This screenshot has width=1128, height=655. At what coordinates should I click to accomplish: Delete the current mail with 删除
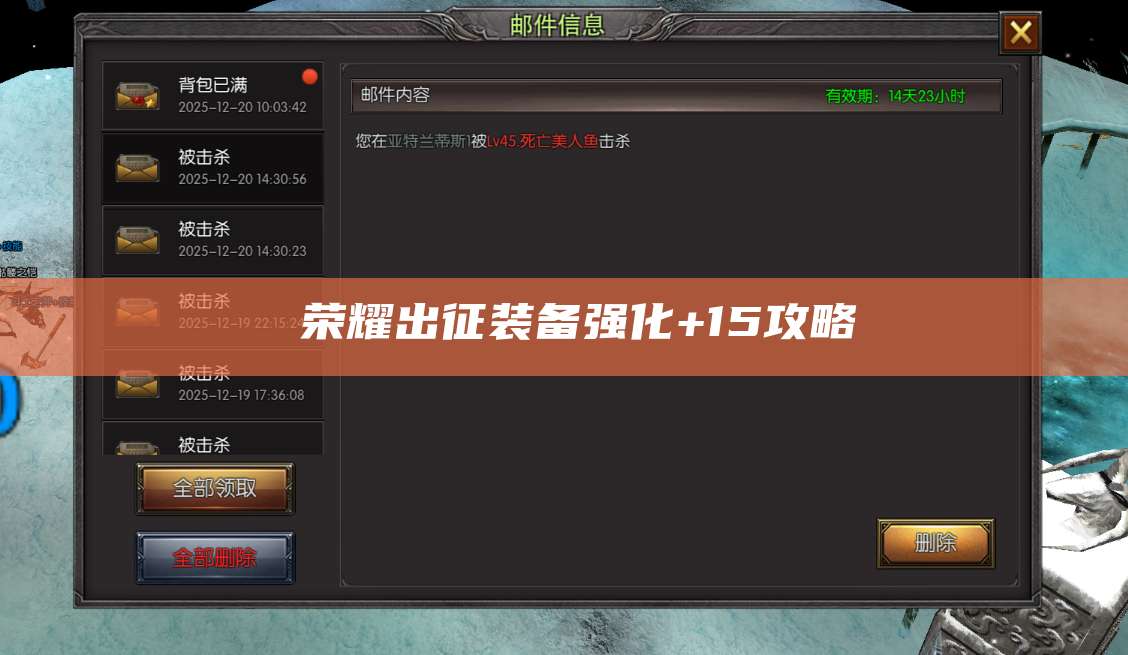[x=935, y=543]
